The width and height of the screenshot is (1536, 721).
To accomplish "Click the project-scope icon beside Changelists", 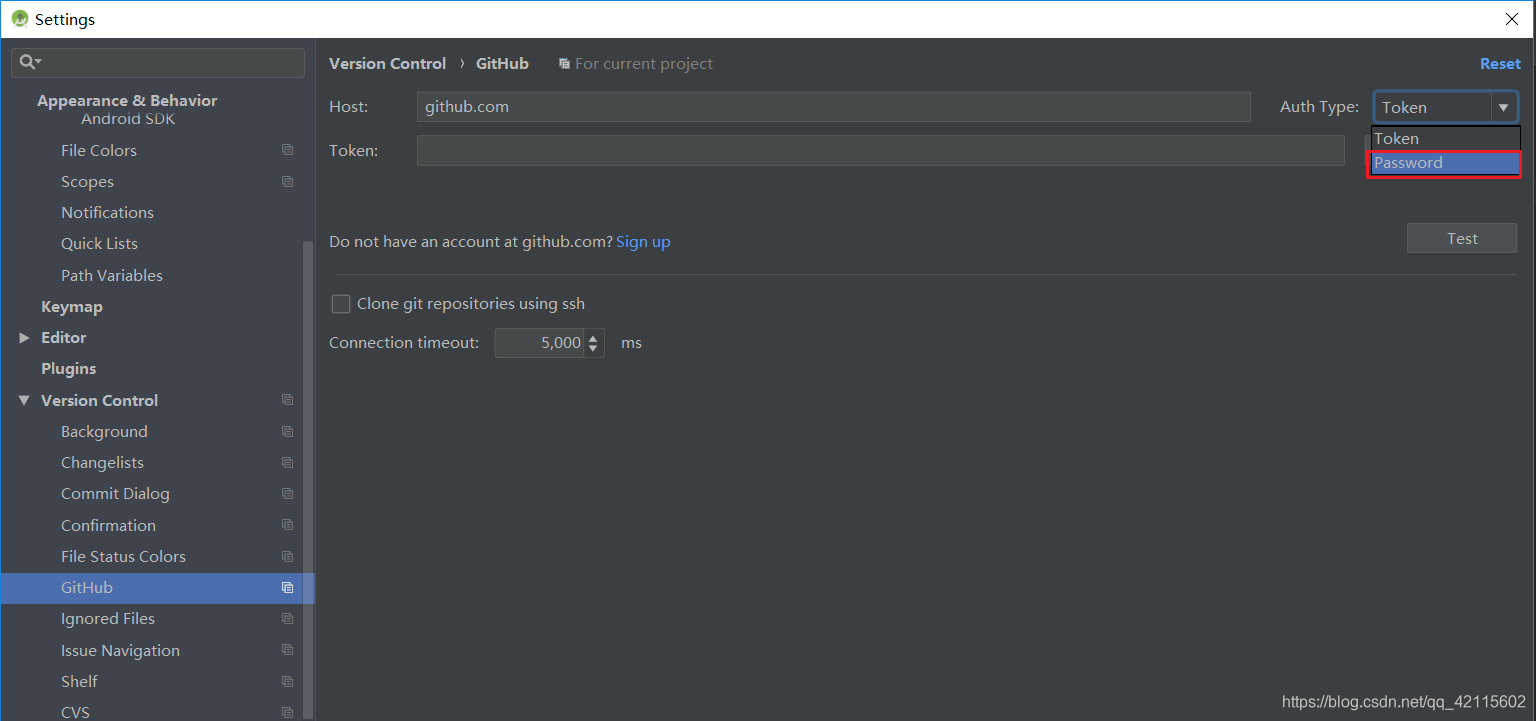I will (288, 462).
